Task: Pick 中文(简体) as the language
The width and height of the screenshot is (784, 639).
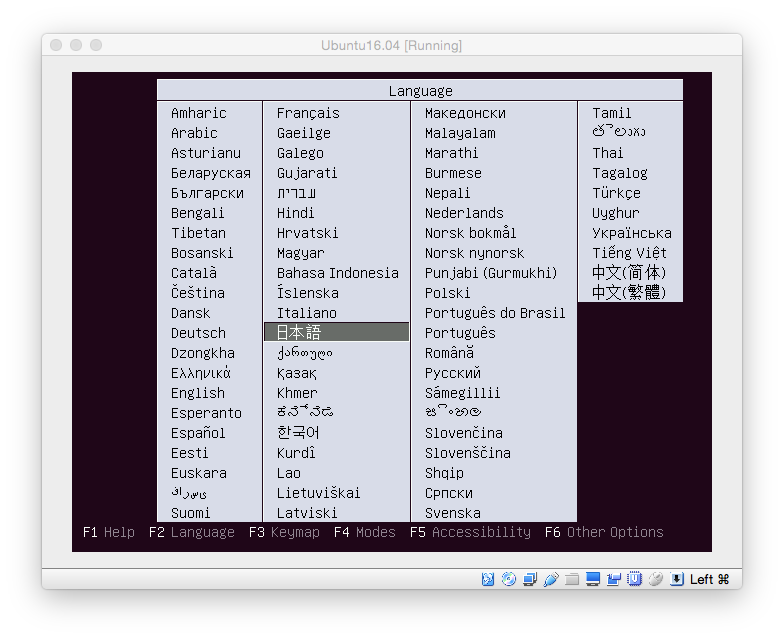Action: tap(629, 272)
